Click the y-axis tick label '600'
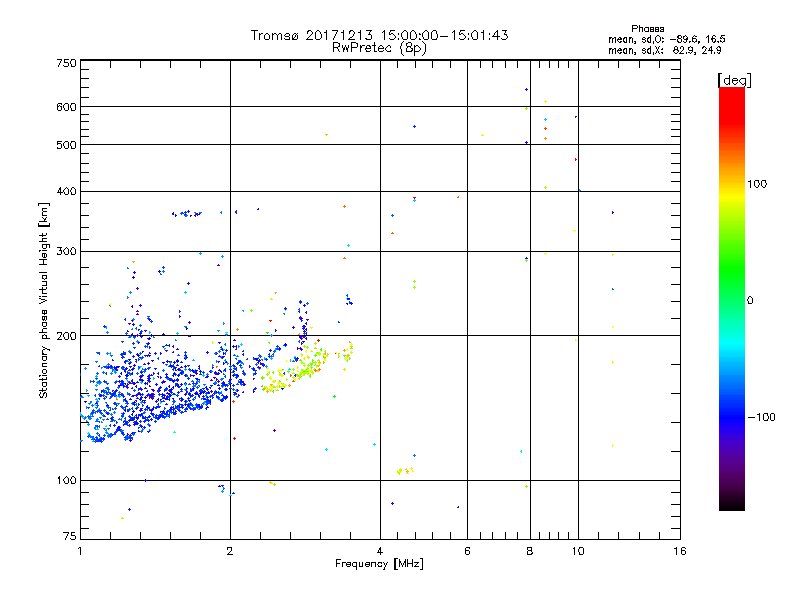 [x=66, y=107]
